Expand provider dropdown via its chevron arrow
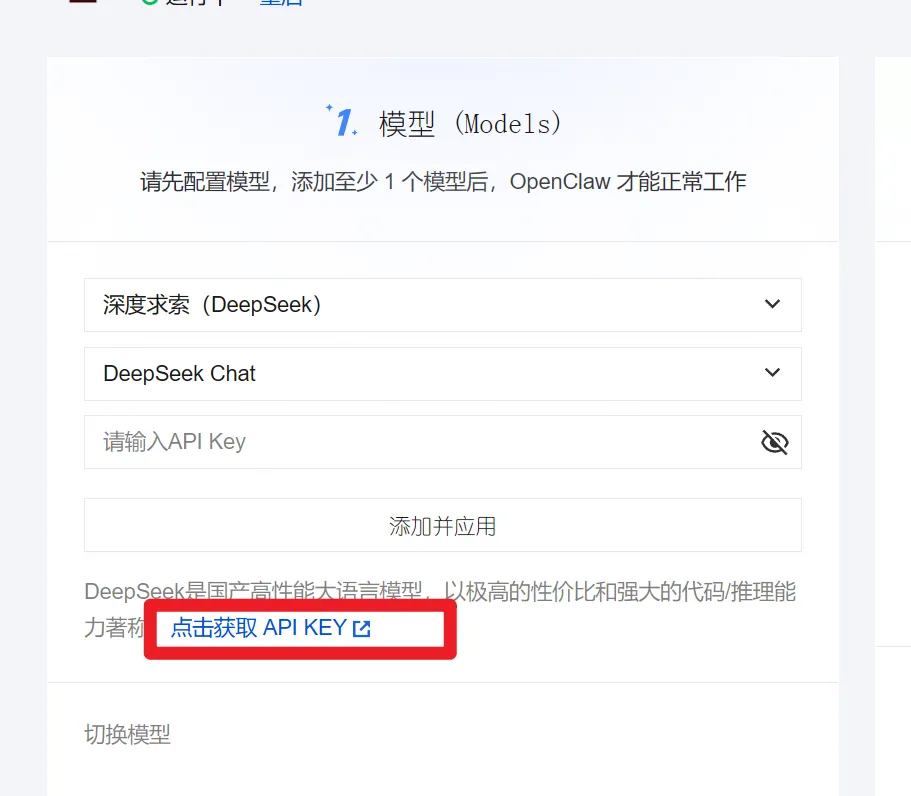The height and width of the screenshot is (796, 911). [x=772, y=304]
